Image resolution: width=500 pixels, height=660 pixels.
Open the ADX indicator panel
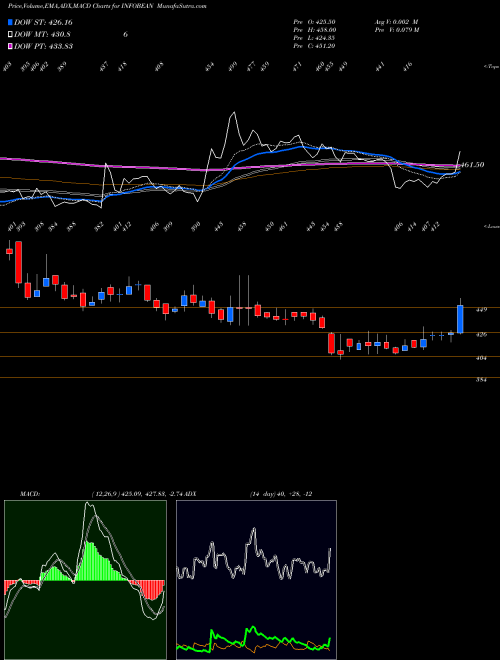coord(256,580)
